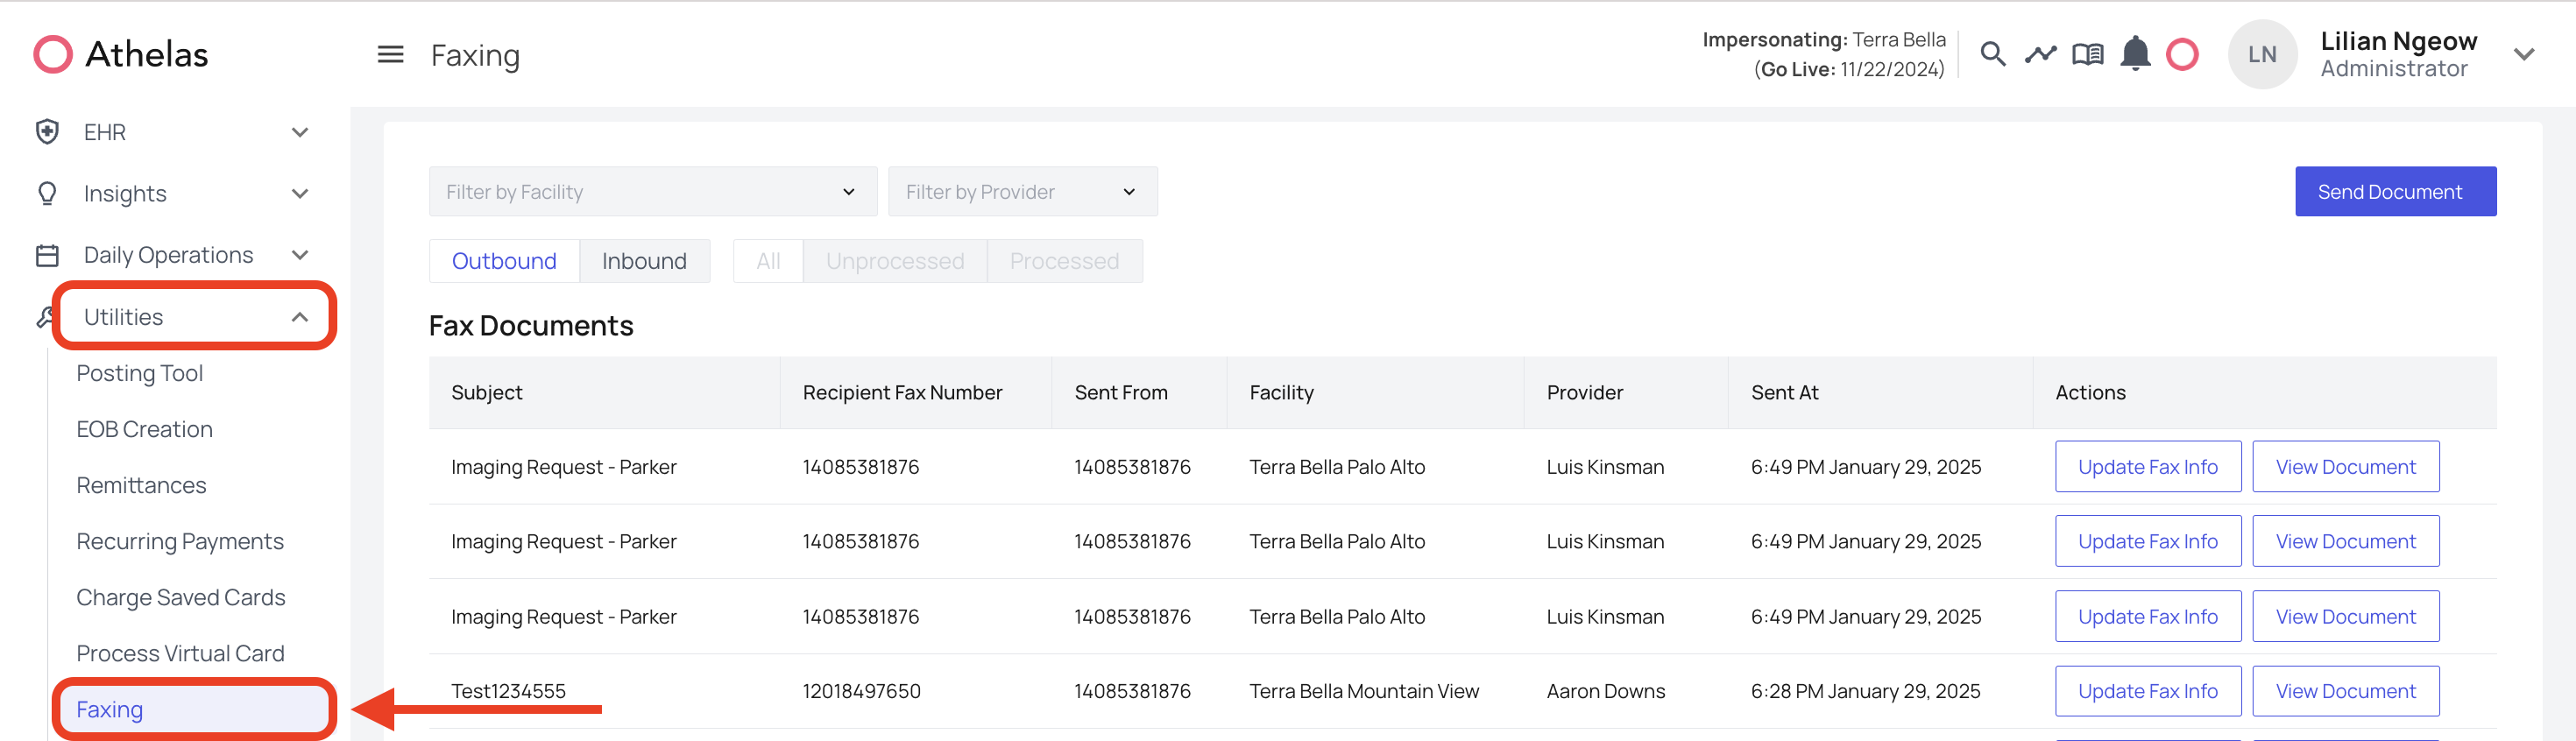2576x741 pixels.
Task: Switch to the Inbound tab
Action: [x=644, y=261]
